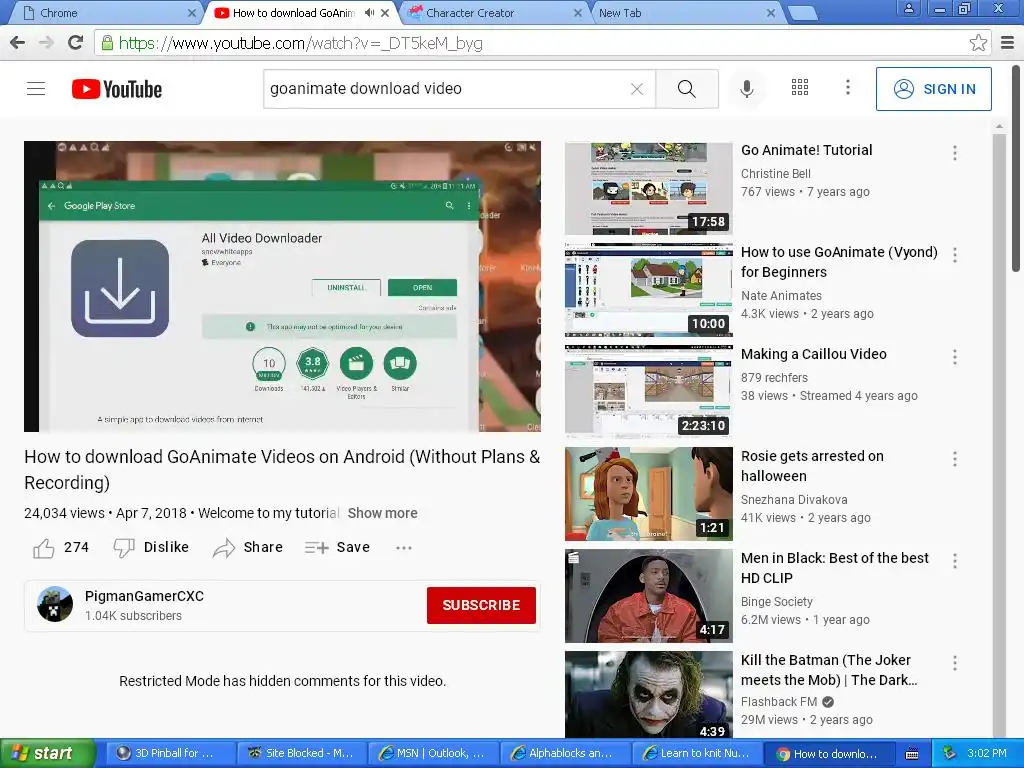Image resolution: width=1024 pixels, height=768 pixels.
Task: Click the system clock 3:02 PM
Action: click(986, 753)
